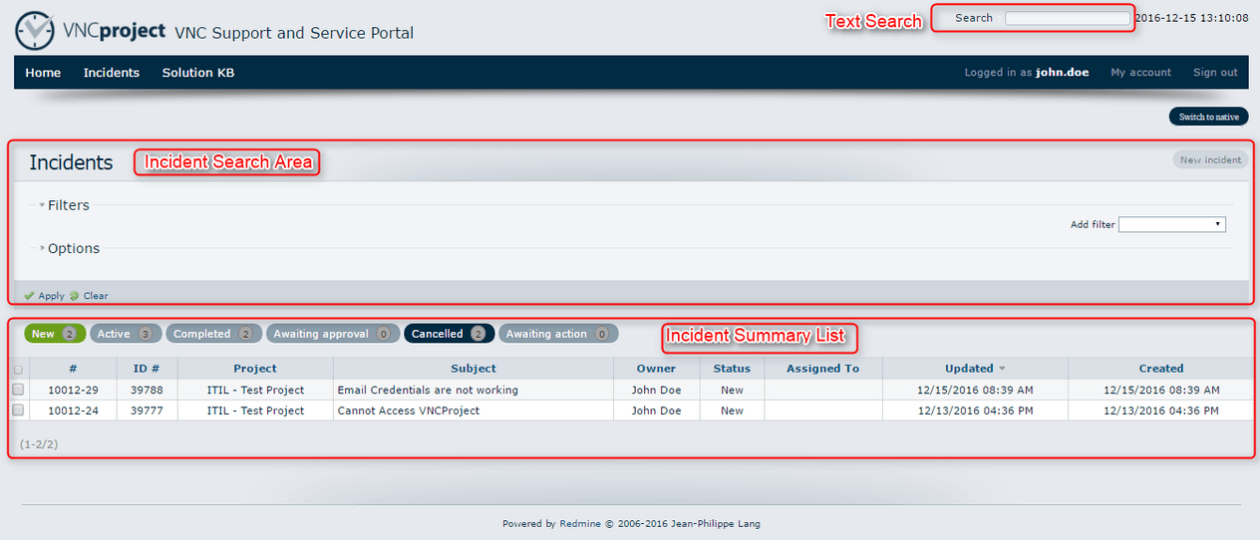Open the Email Credentials are not working incident
1260x540 pixels.
[427, 390]
